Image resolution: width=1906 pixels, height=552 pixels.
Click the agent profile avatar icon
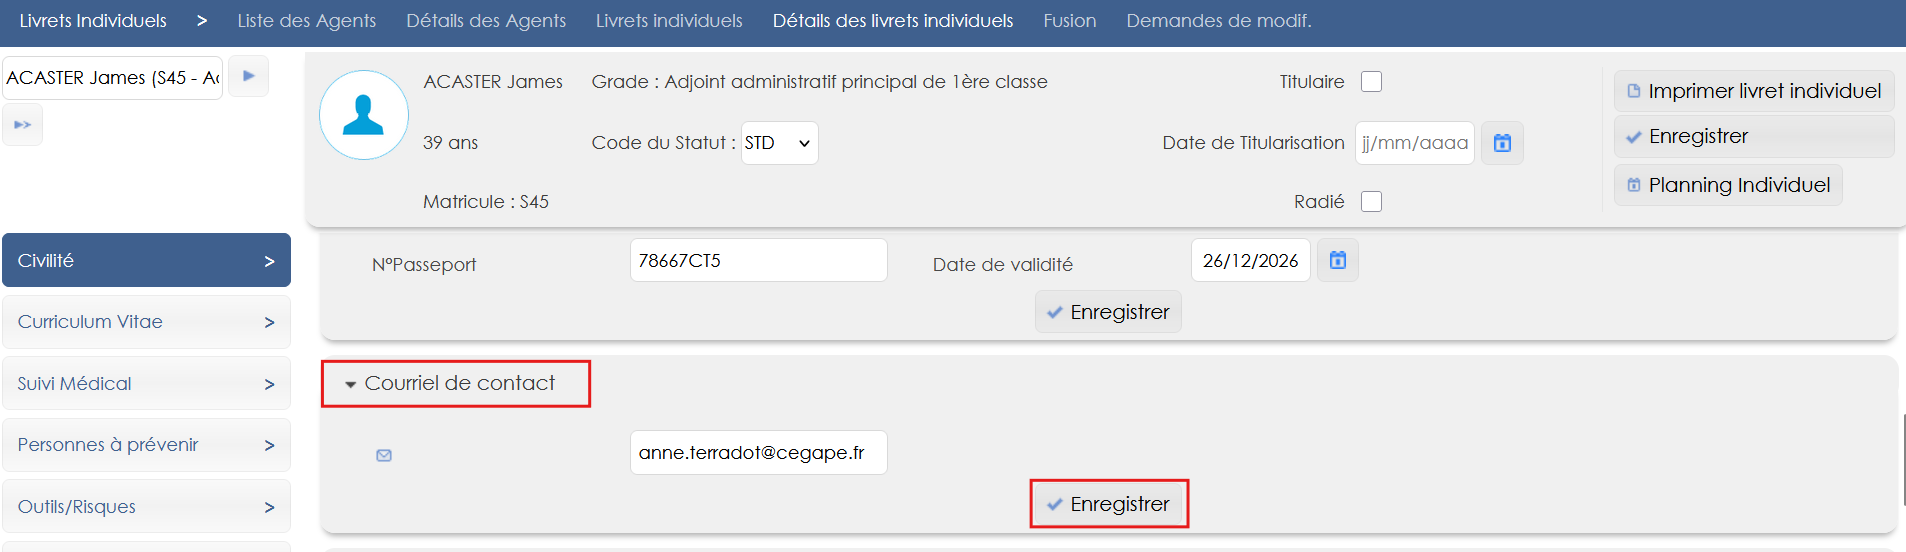(363, 115)
